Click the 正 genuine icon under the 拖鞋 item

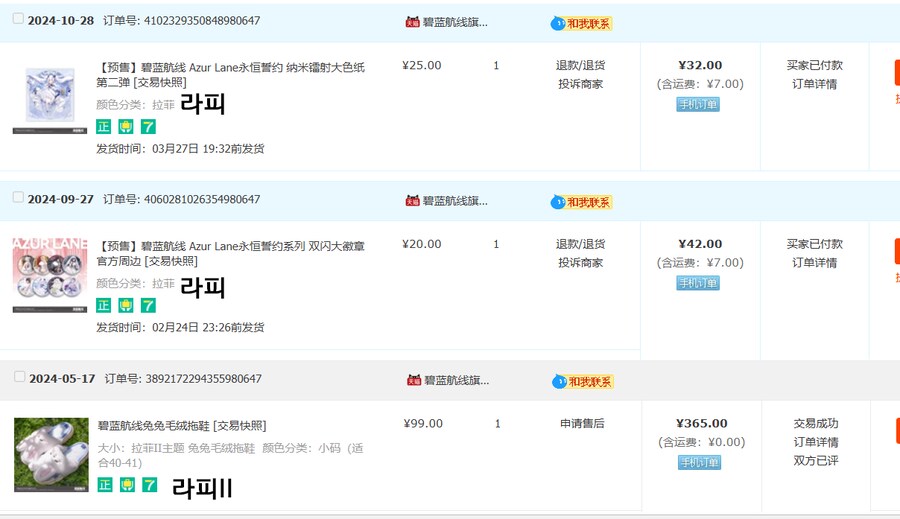(104, 485)
